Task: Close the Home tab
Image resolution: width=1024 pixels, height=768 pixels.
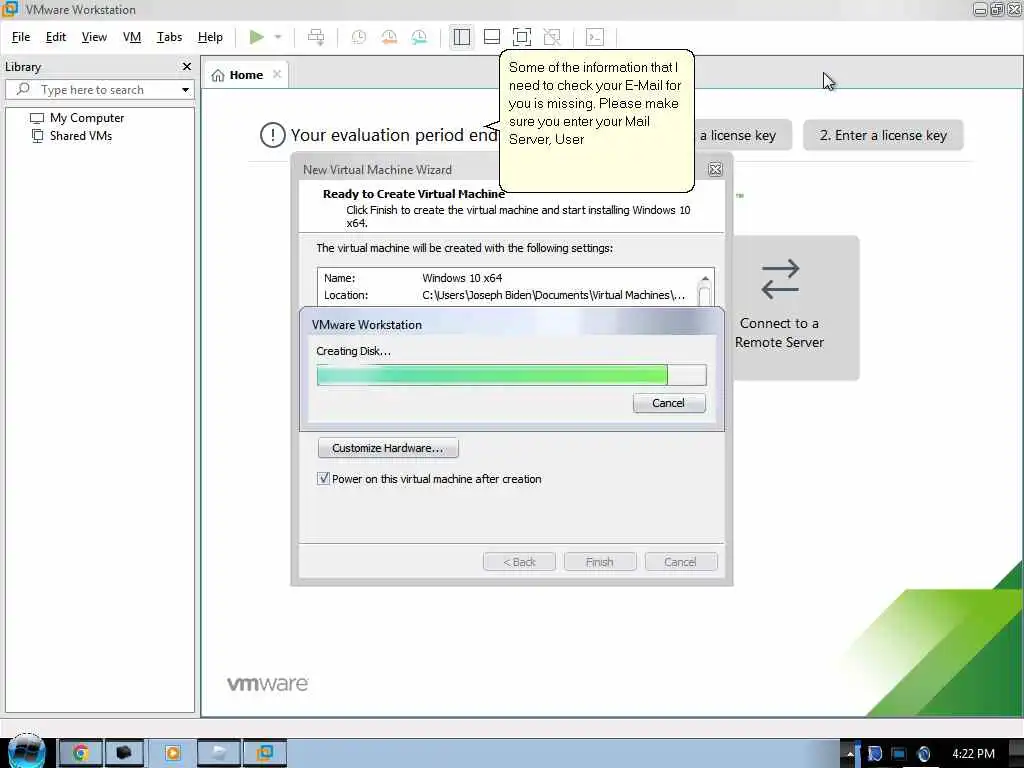Action: tap(277, 74)
